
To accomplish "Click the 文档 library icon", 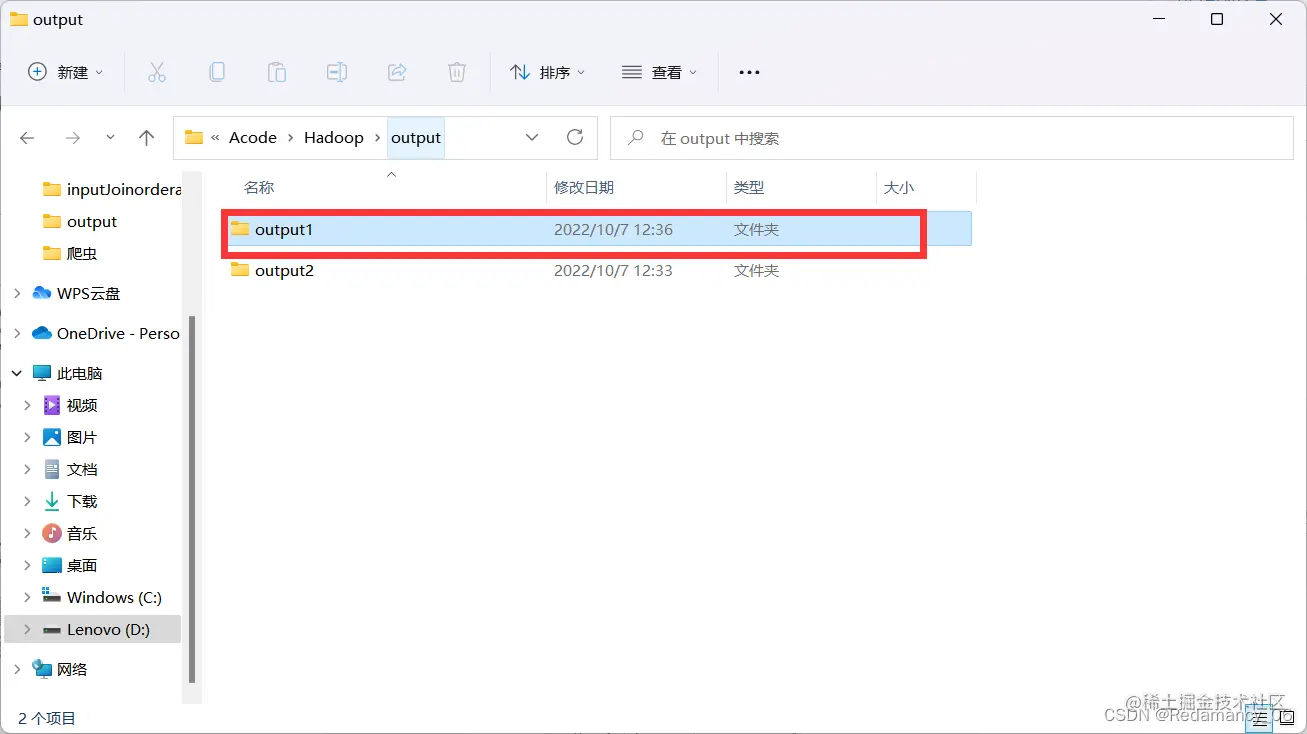I will click(52, 469).
